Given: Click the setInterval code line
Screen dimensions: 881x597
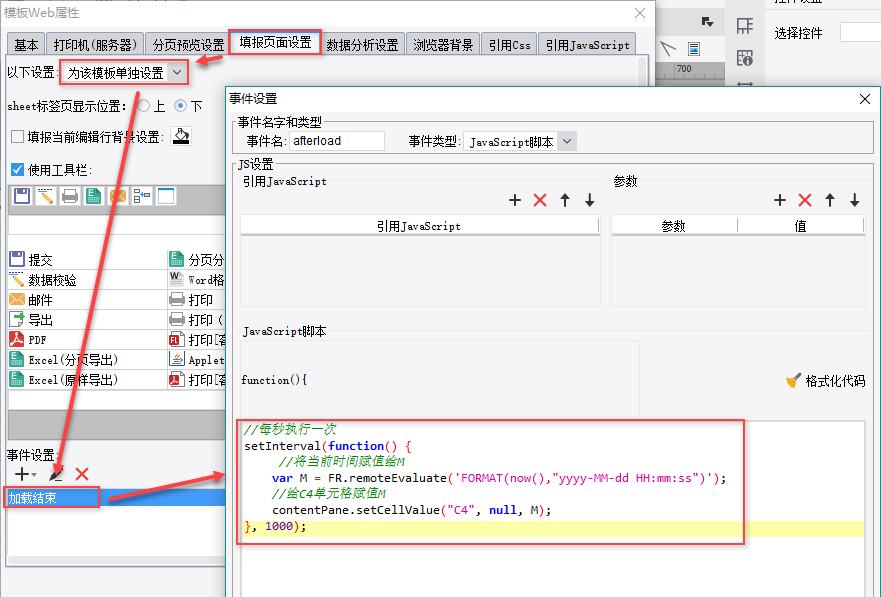Looking at the screenshot, I should click(328, 446).
